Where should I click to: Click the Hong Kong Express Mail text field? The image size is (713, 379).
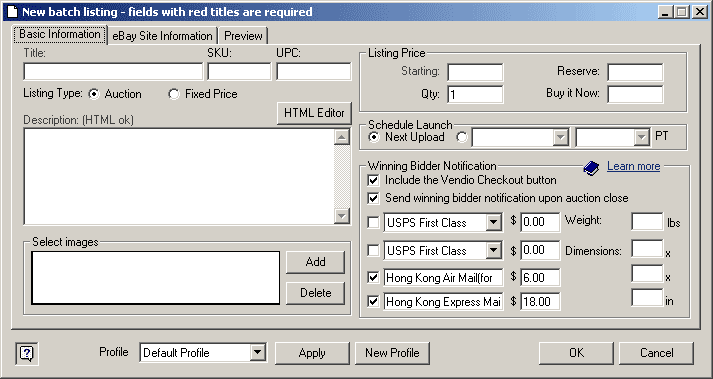point(443,302)
